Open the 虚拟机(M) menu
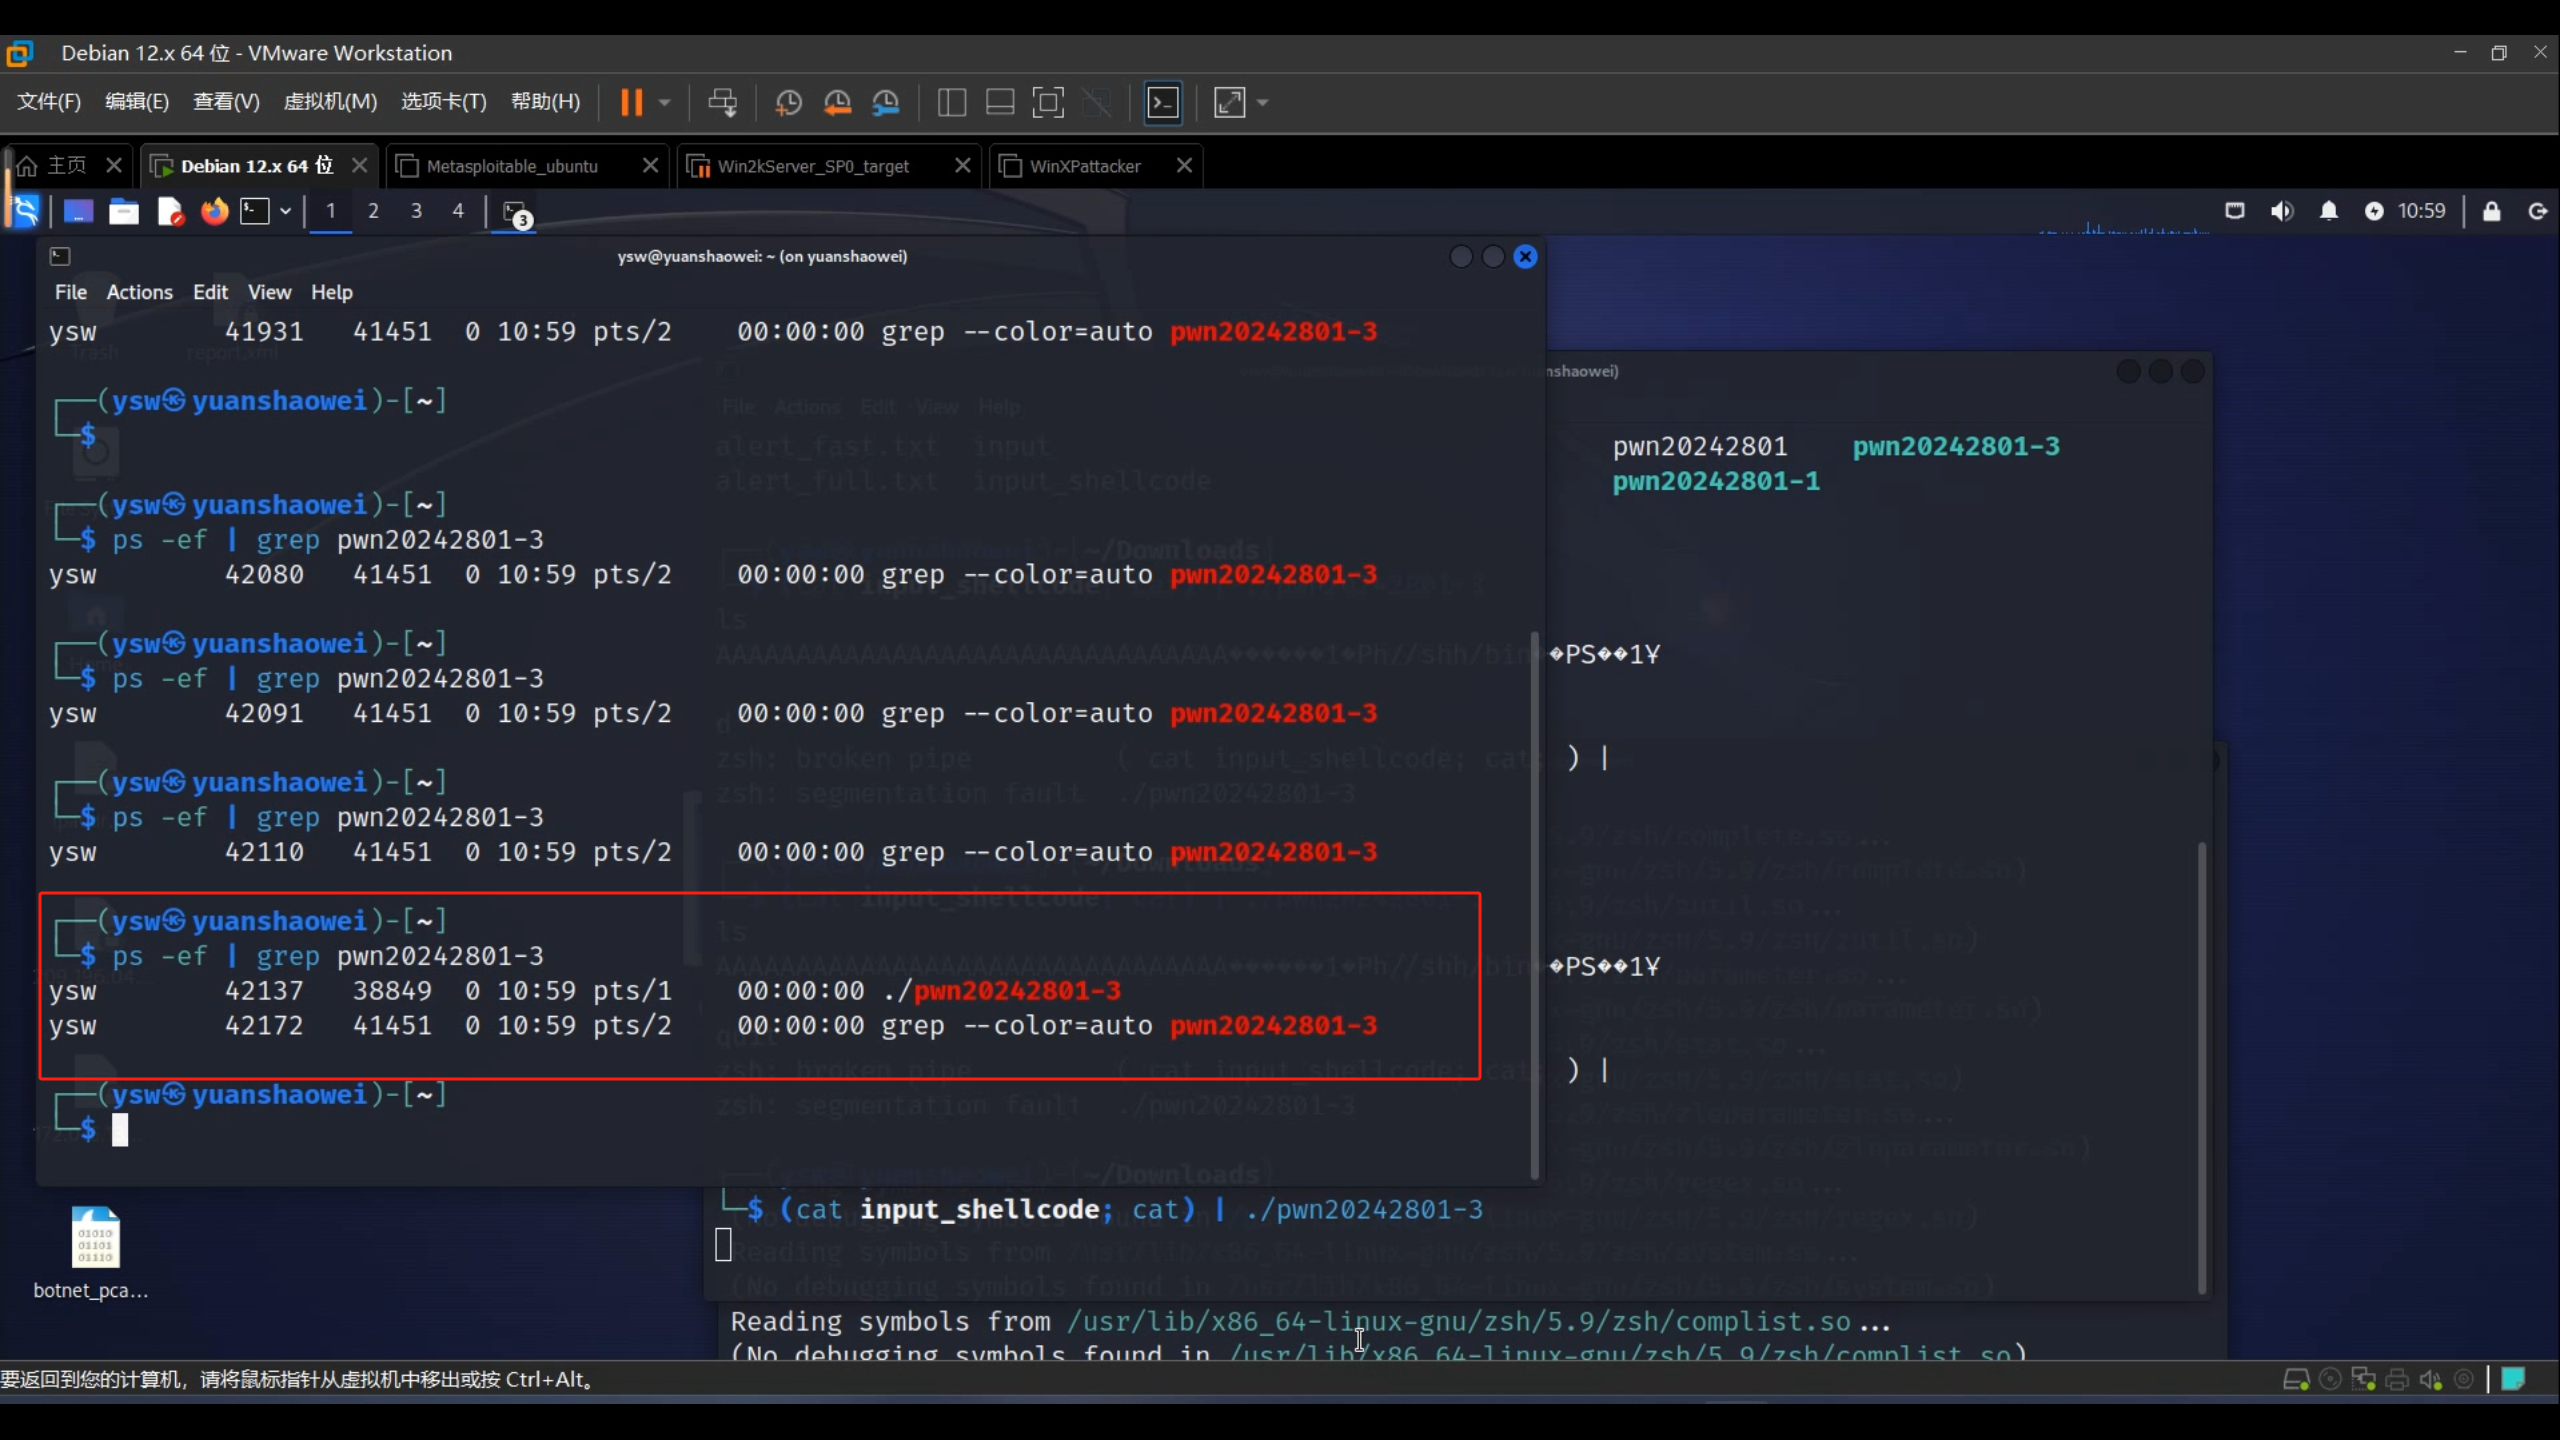2560x1440 pixels. pyautogui.click(x=330, y=102)
